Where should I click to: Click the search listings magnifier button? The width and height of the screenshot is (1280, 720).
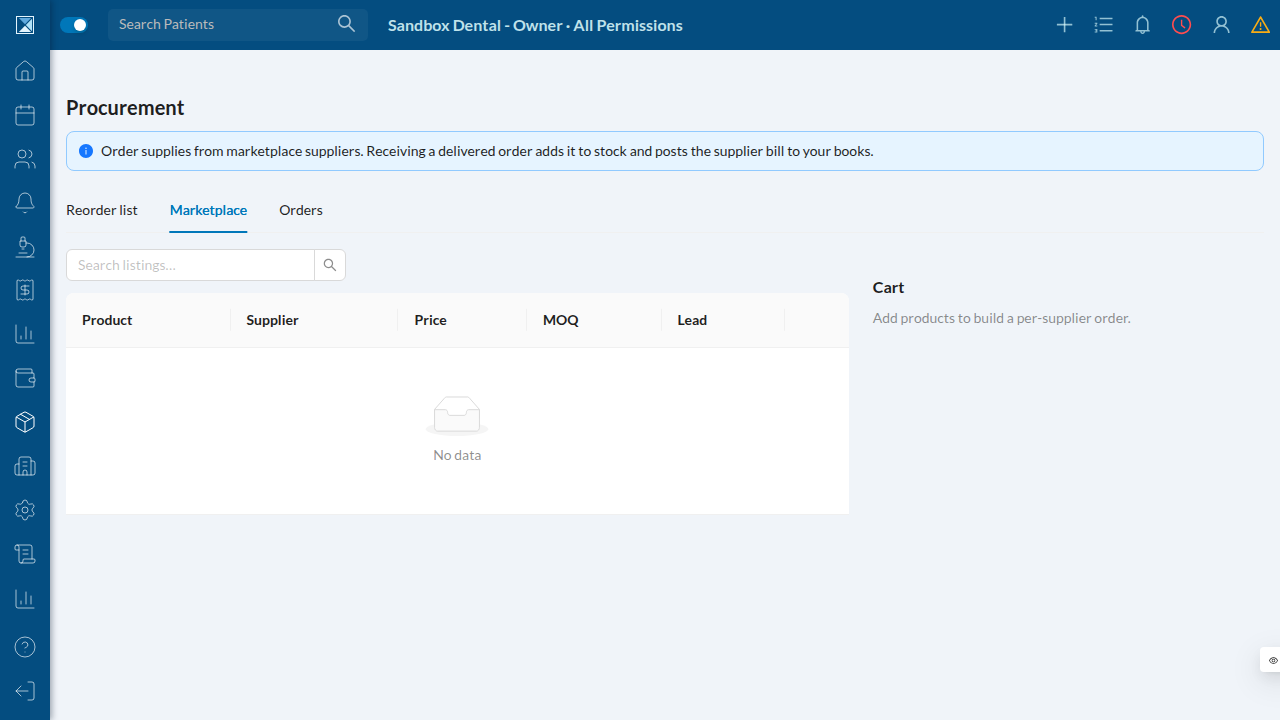[330, 265]
